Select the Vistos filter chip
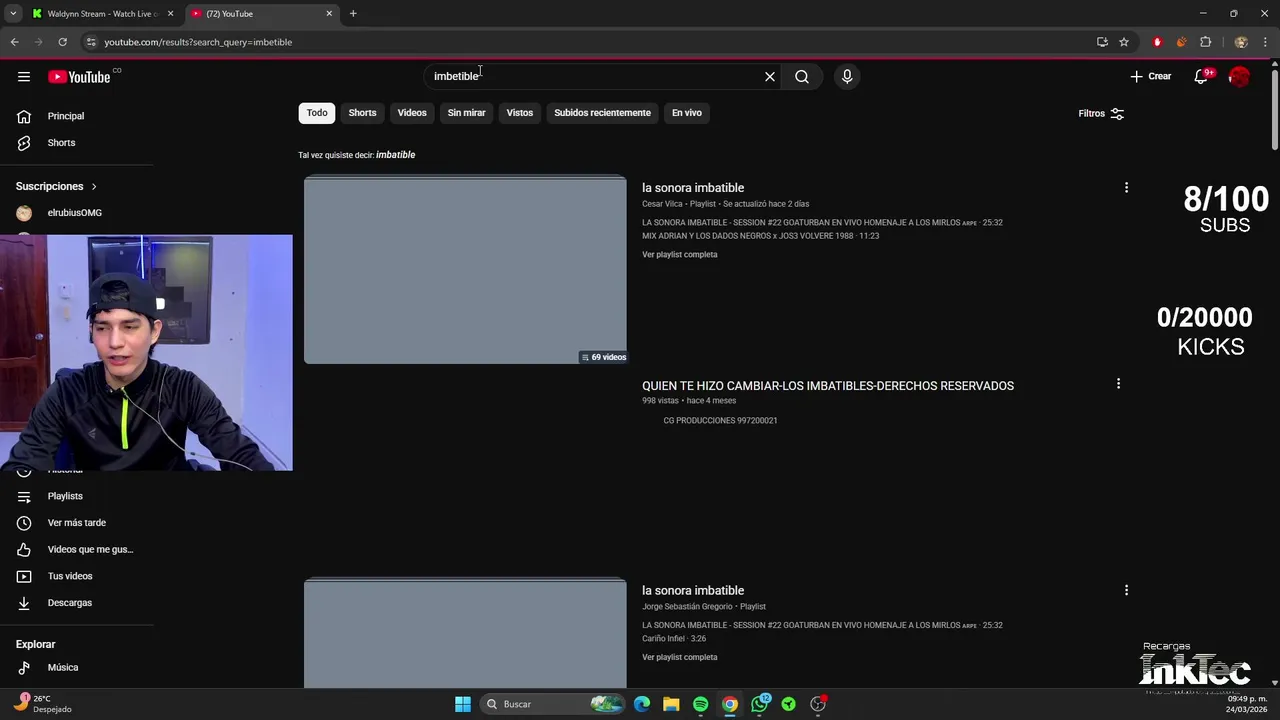This screenshot has width=1280, height=720. click(520, 113)
